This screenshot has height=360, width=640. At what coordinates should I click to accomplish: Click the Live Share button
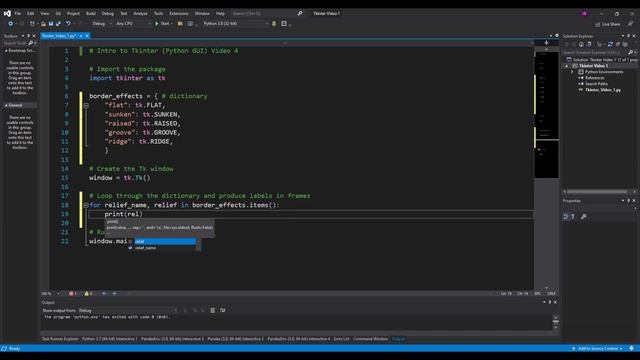click(608, 24)
